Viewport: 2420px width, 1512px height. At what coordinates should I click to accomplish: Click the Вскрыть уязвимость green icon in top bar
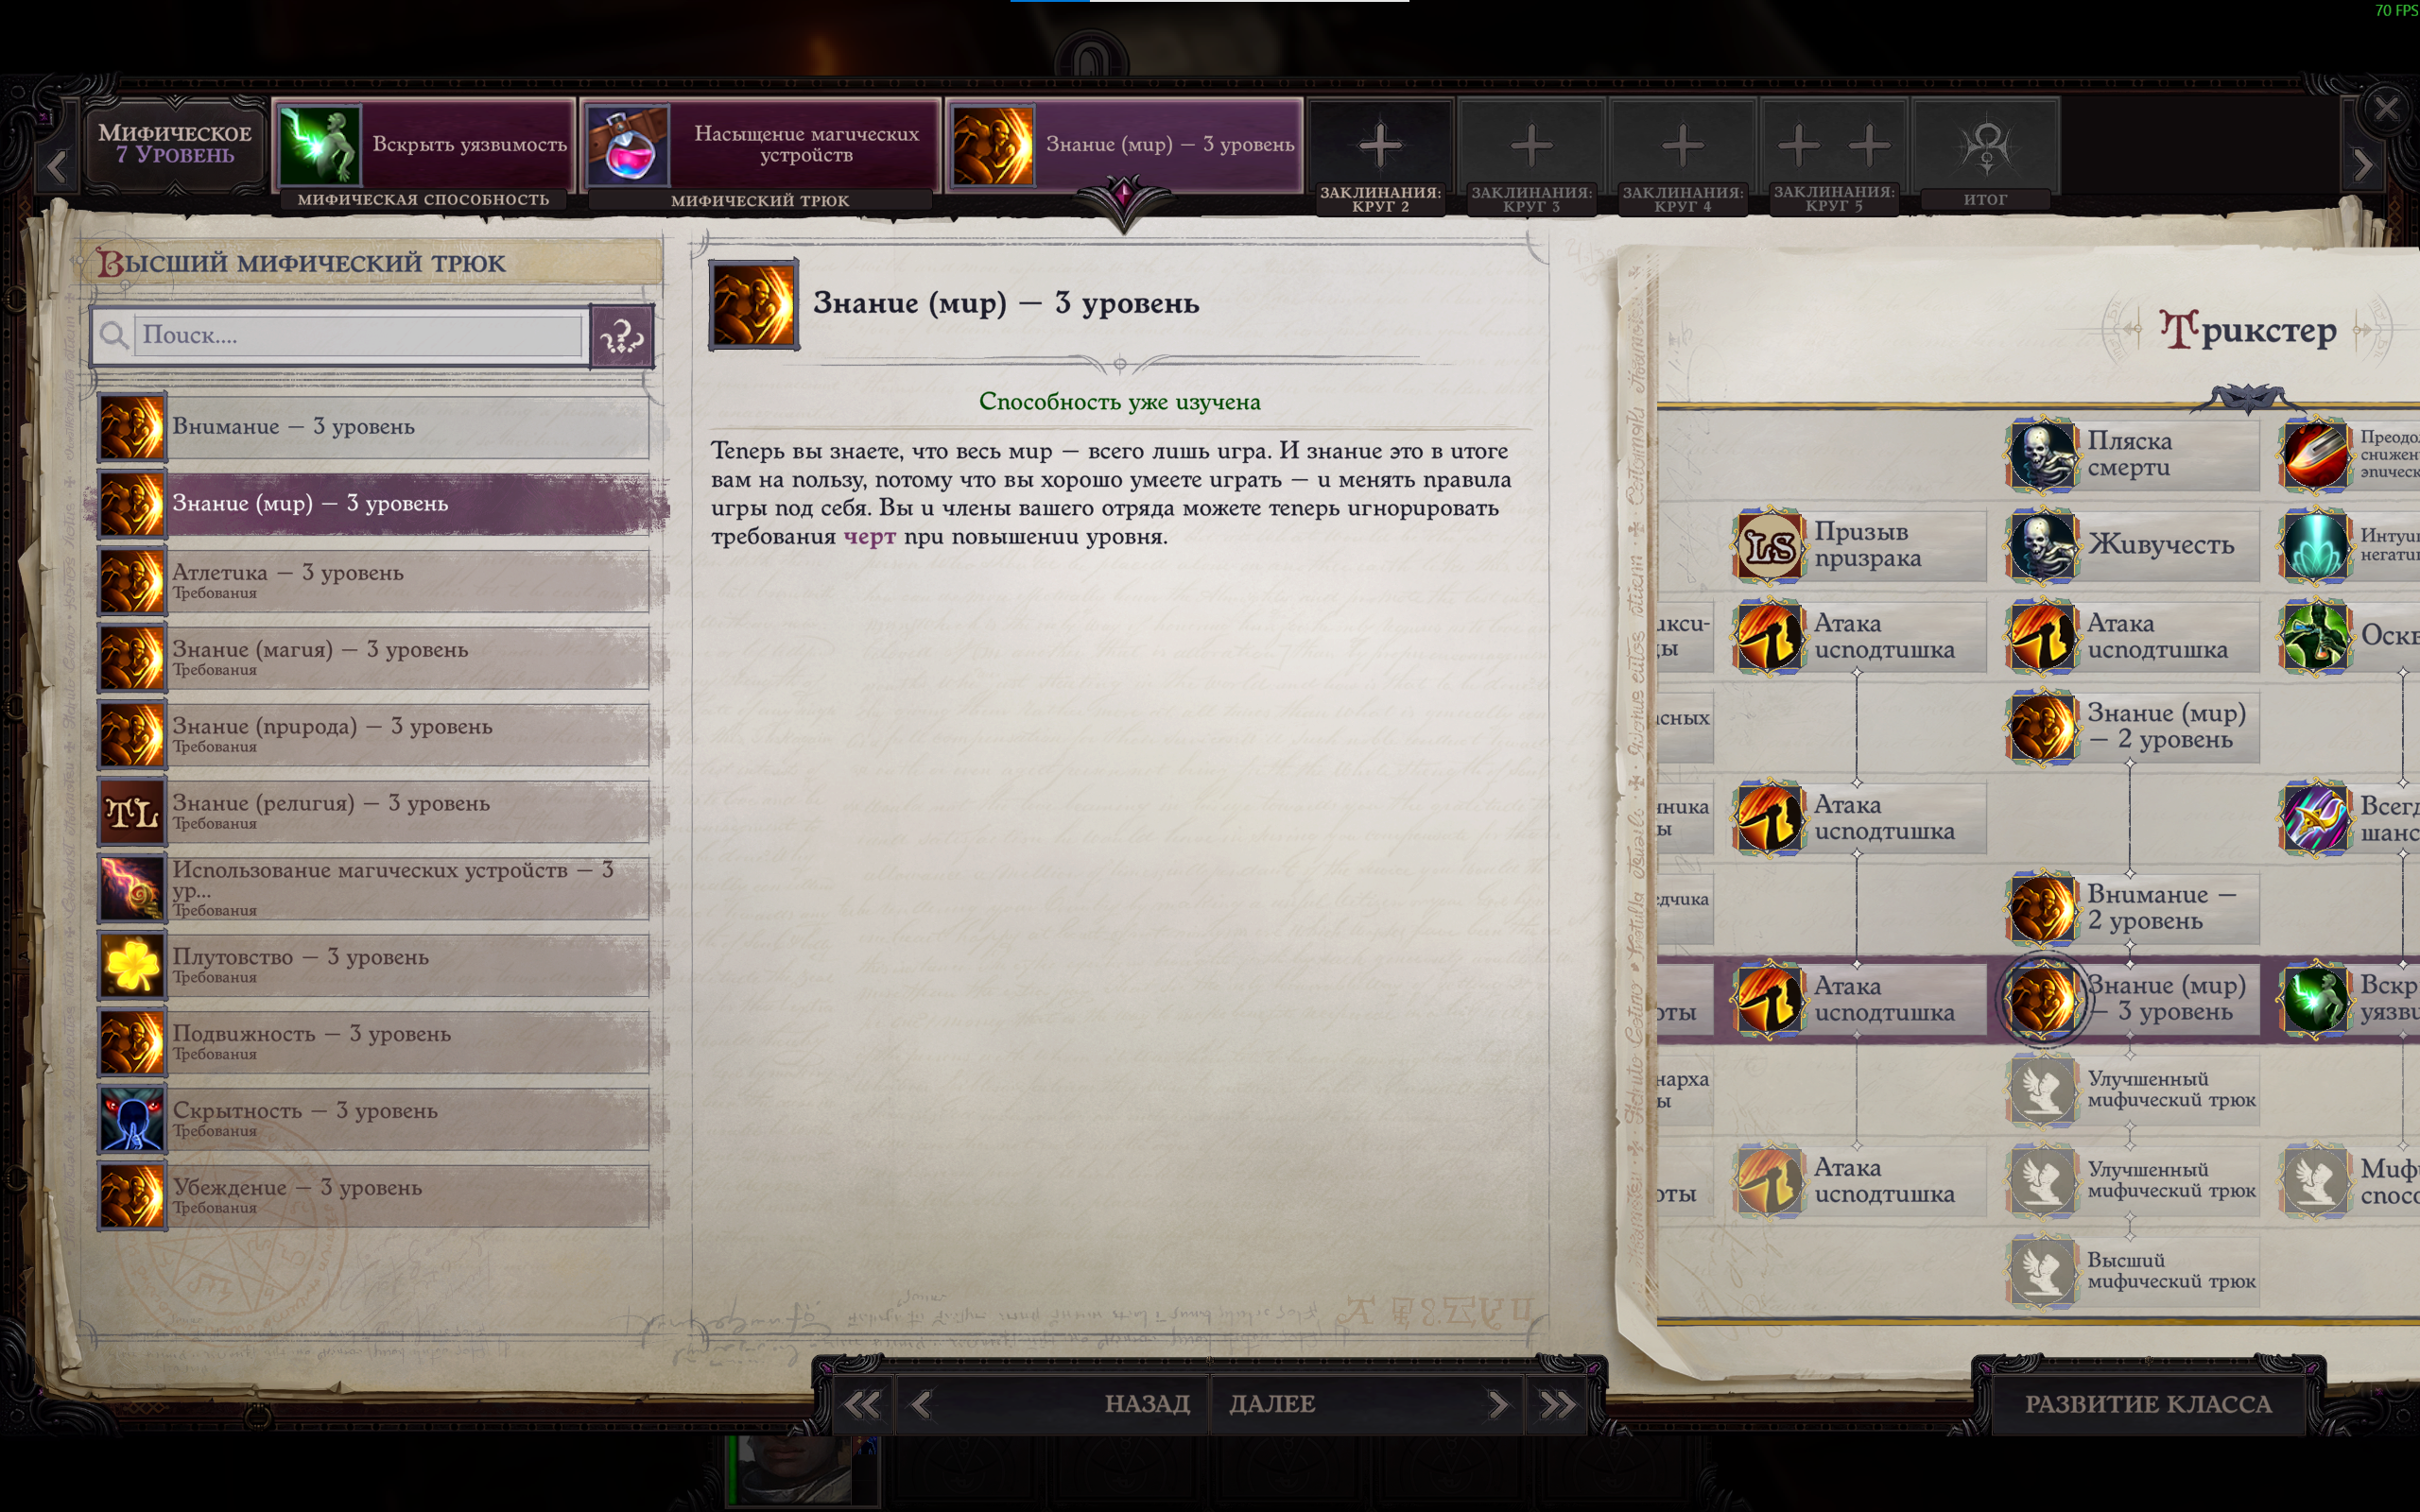[x=319, y=145]
